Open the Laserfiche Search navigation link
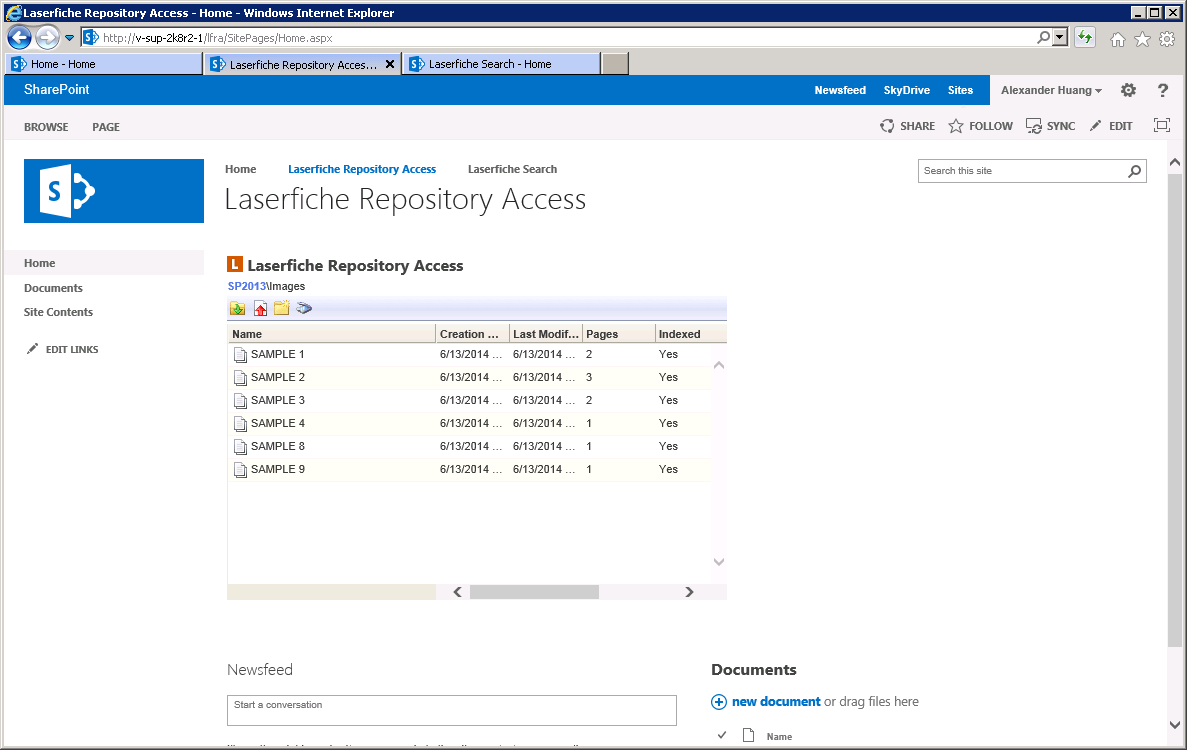 click(512, 170)
